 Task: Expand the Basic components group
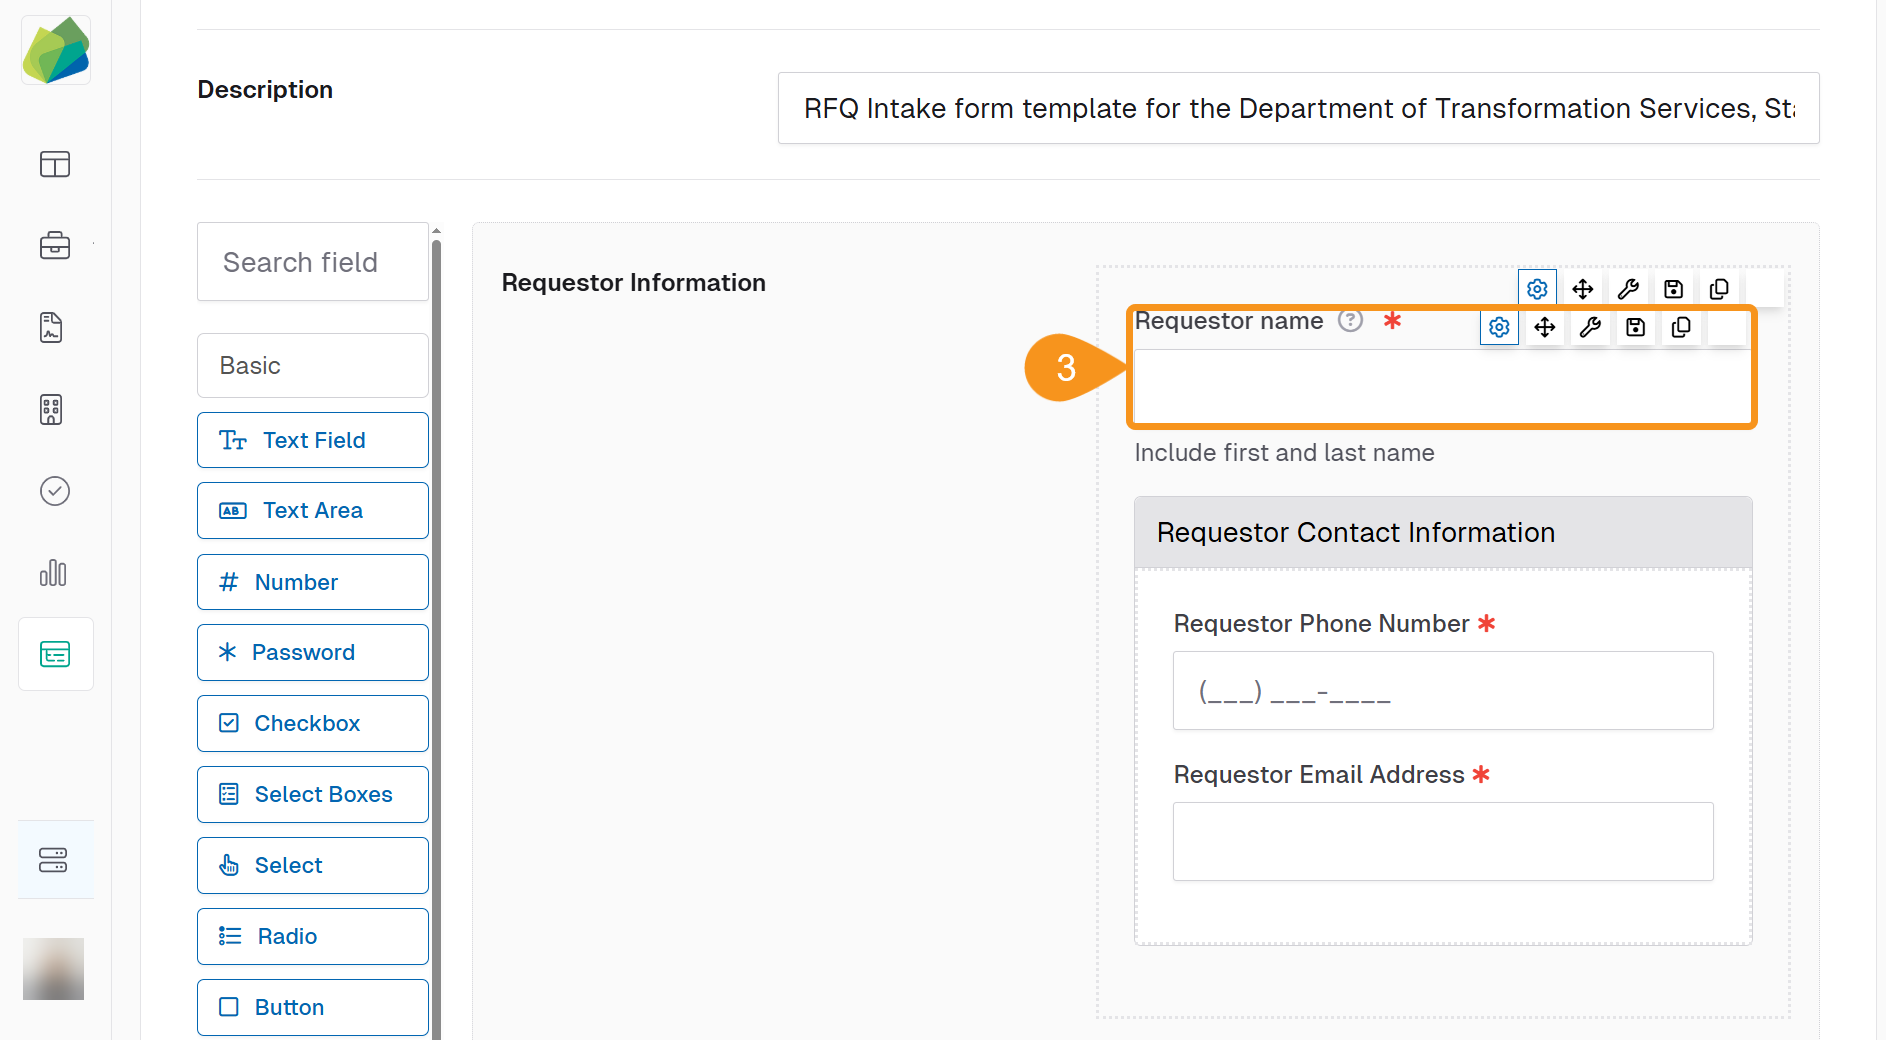coord(313,365)
